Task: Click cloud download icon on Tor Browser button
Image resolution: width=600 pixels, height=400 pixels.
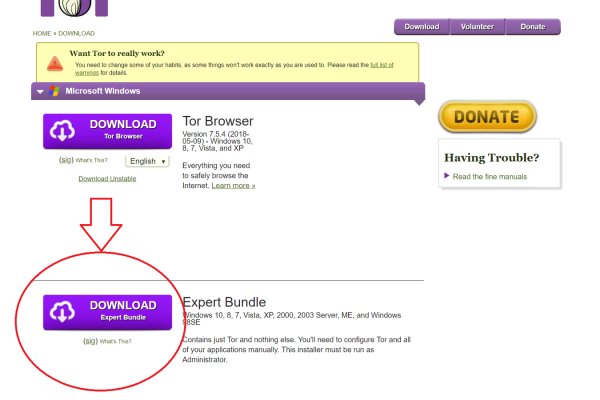Action: (x=63, y=130)
